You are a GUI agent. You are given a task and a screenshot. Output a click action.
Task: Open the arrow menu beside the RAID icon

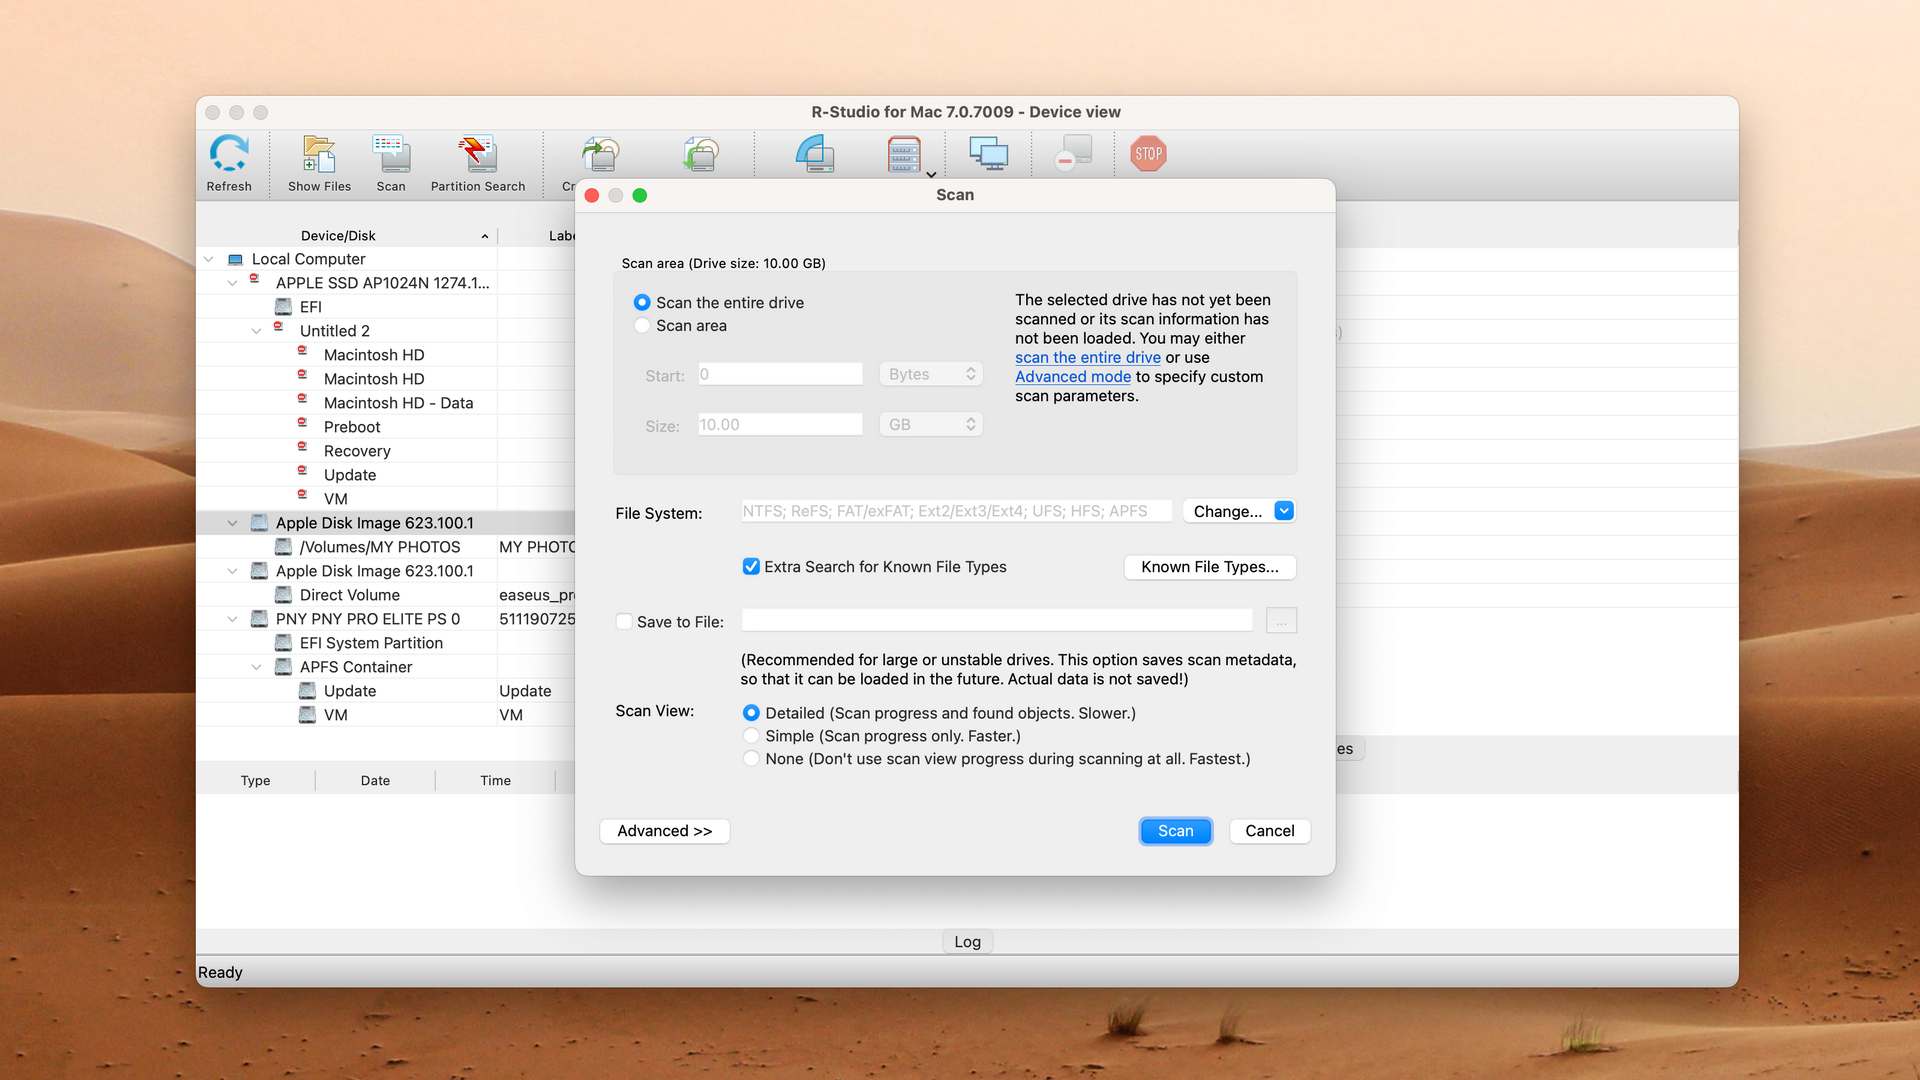931,175
